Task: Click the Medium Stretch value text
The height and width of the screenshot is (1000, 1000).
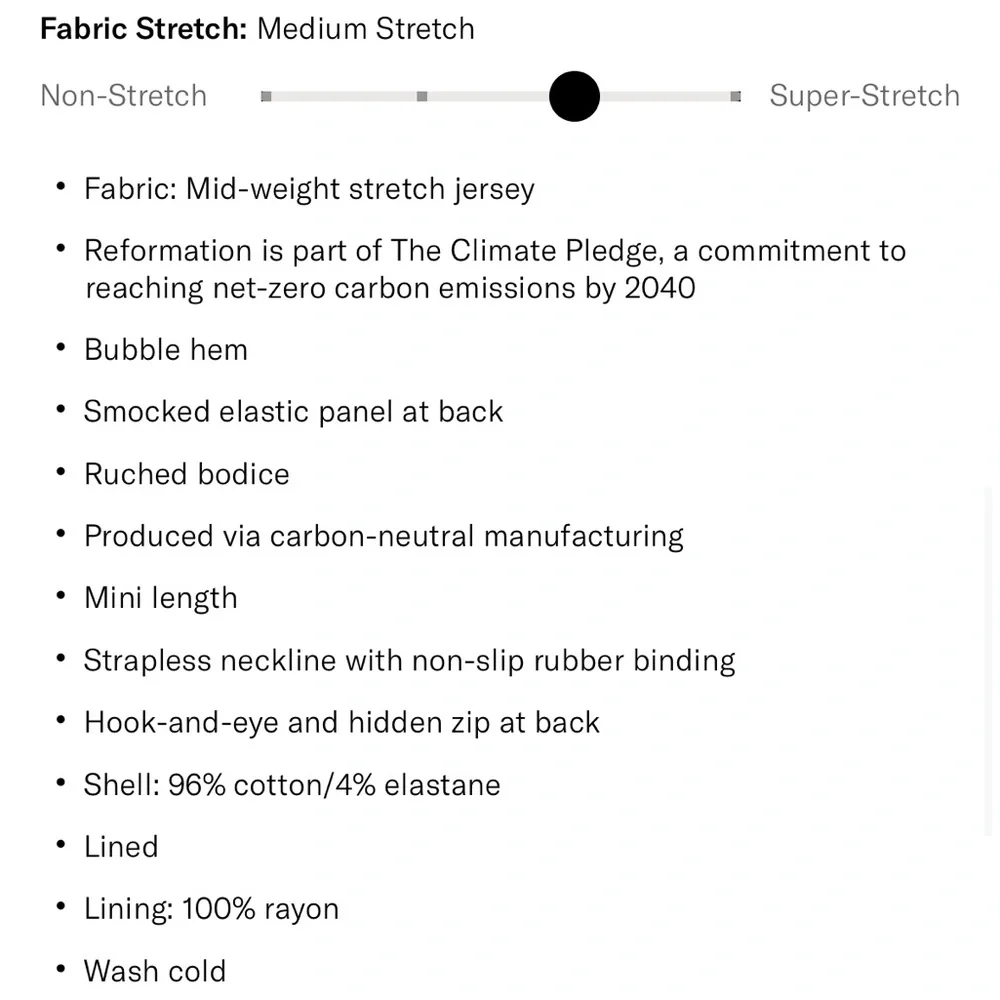Action: point(366,28)
